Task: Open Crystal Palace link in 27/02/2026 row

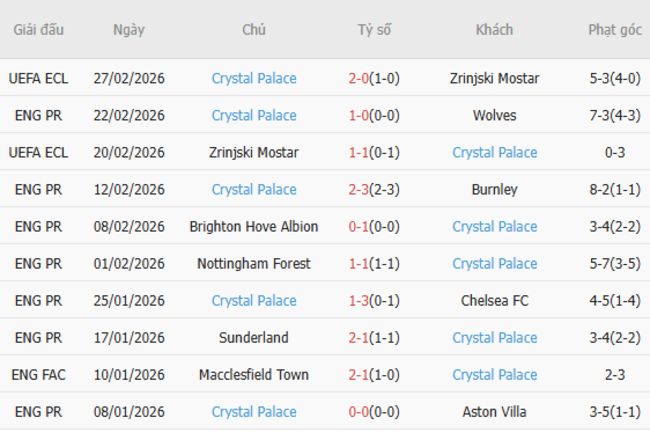Action: tap(254, 78)
